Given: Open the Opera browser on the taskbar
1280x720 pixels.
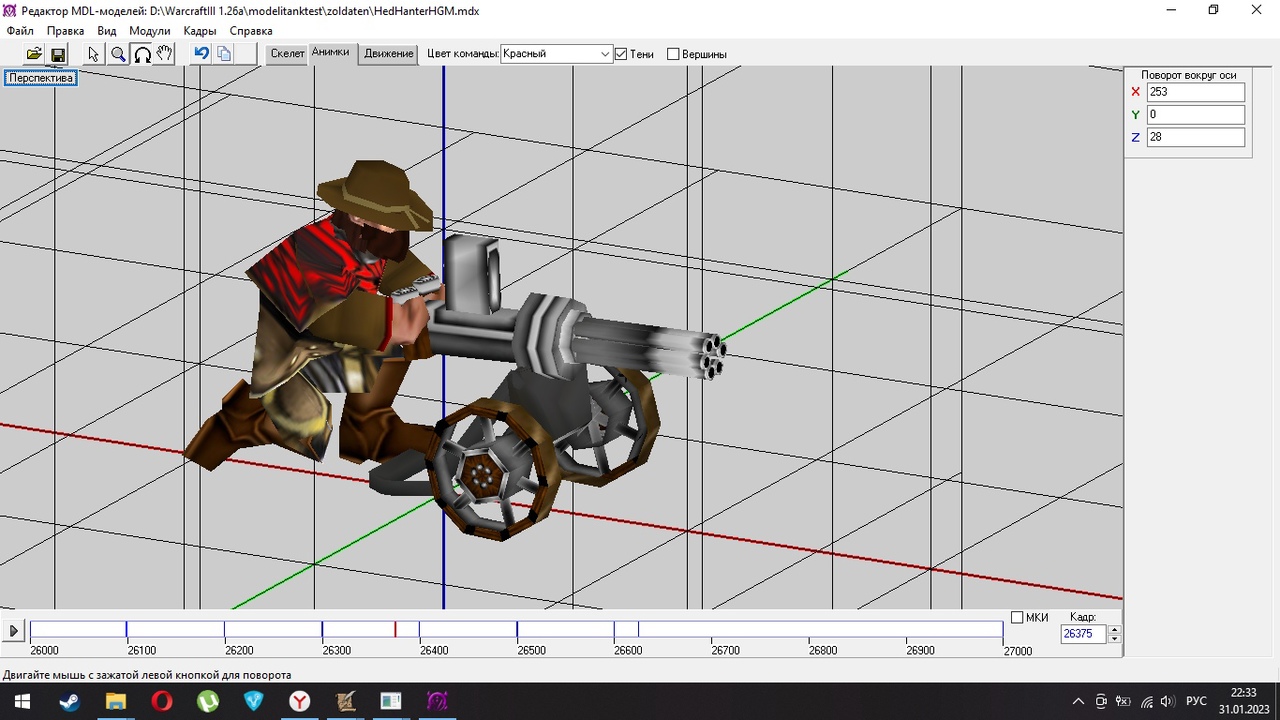Looking at the screenshot, I should pos(161,701).
